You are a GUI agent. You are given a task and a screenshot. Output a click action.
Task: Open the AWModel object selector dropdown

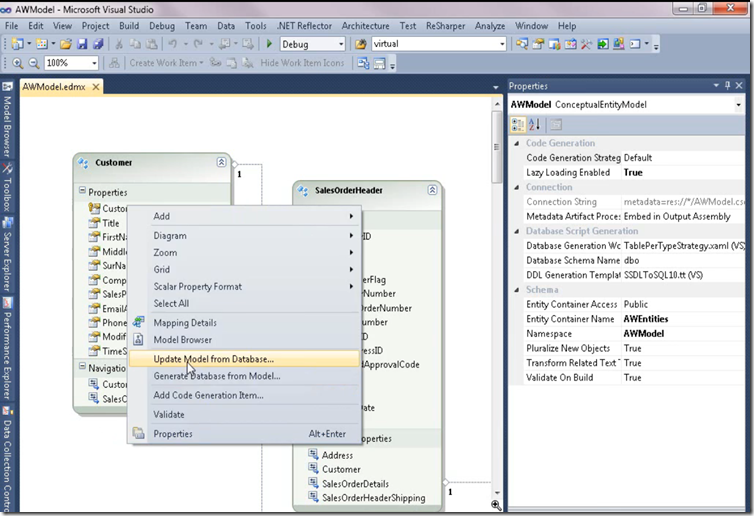pyautogui.click(x=738, y=105)
